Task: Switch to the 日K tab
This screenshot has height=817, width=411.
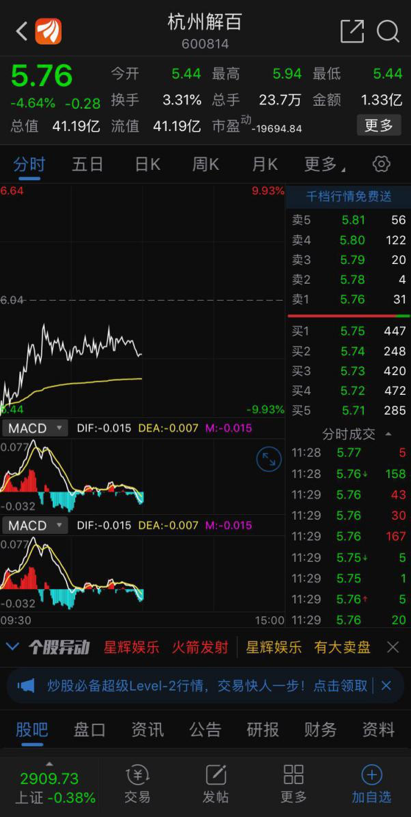Action: 147,165
